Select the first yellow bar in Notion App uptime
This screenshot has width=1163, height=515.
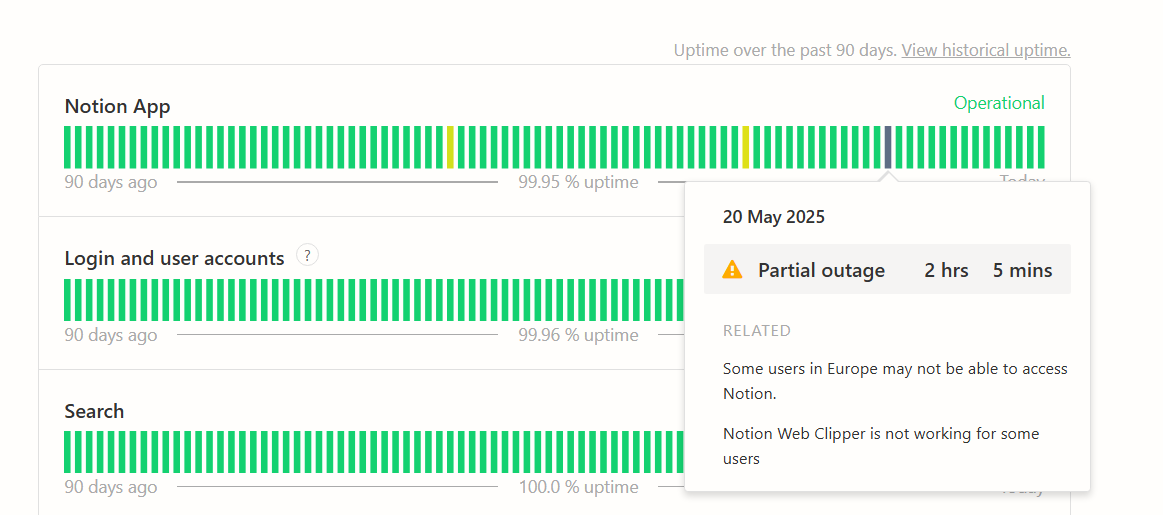coord(450,147)
